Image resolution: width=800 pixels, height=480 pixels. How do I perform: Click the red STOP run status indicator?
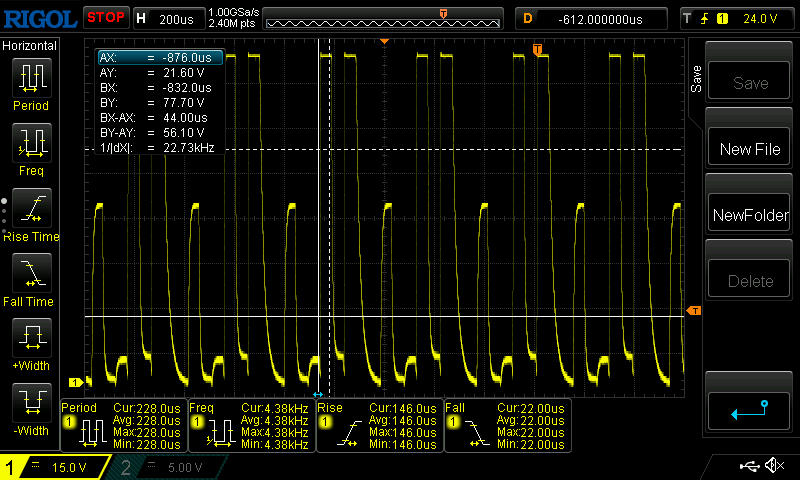[x=106, y=17]
